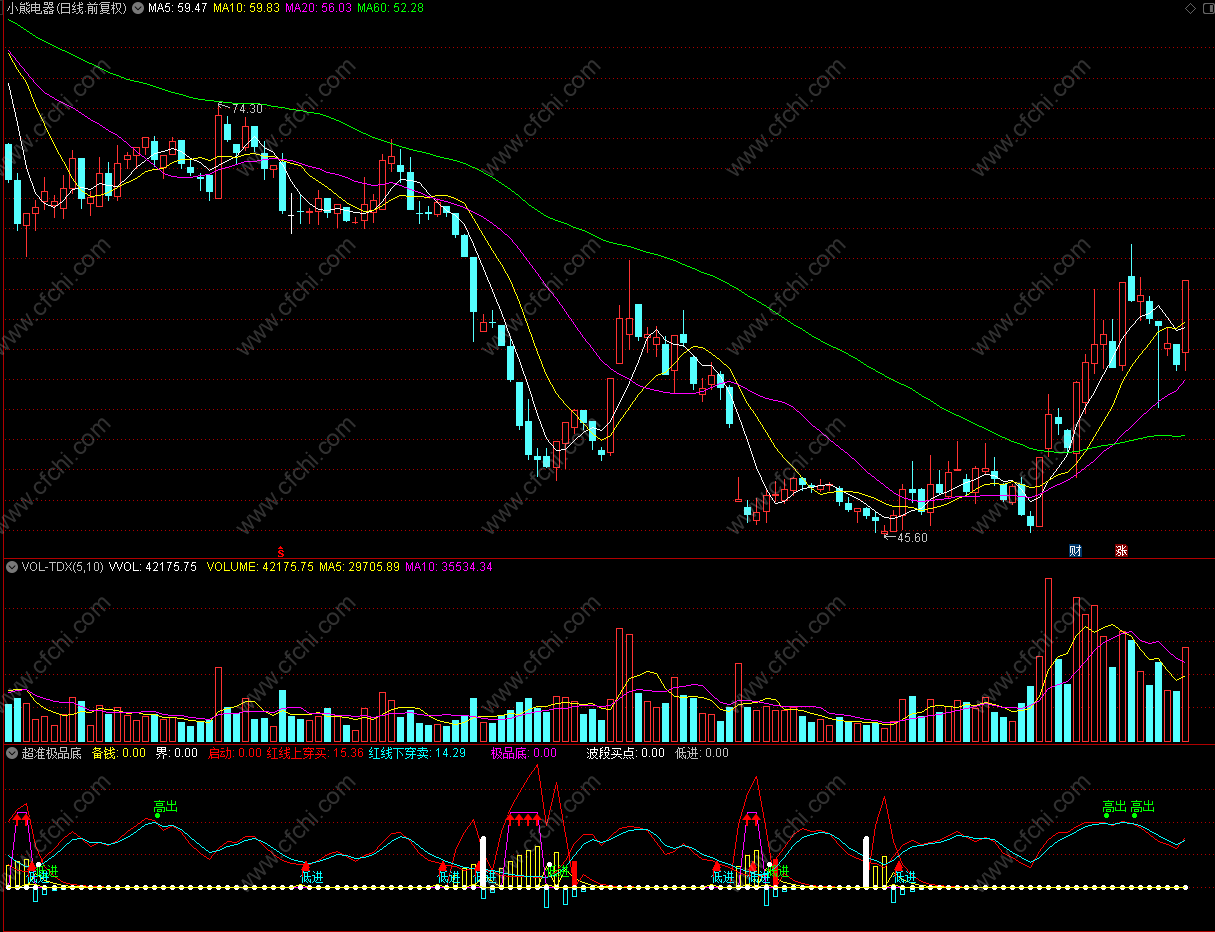Open the 超准极品底 indicator dropdown arrow

11,753
